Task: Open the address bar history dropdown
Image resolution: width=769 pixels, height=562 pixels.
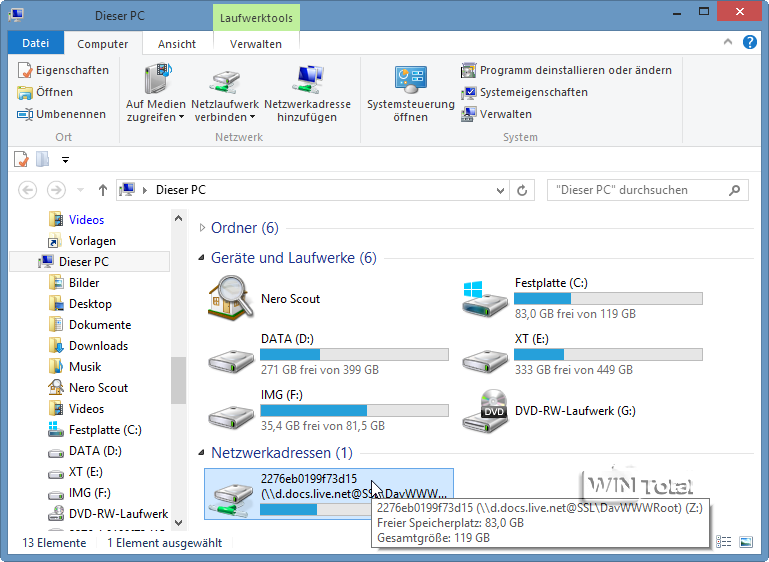Action: tap(500, 190)
